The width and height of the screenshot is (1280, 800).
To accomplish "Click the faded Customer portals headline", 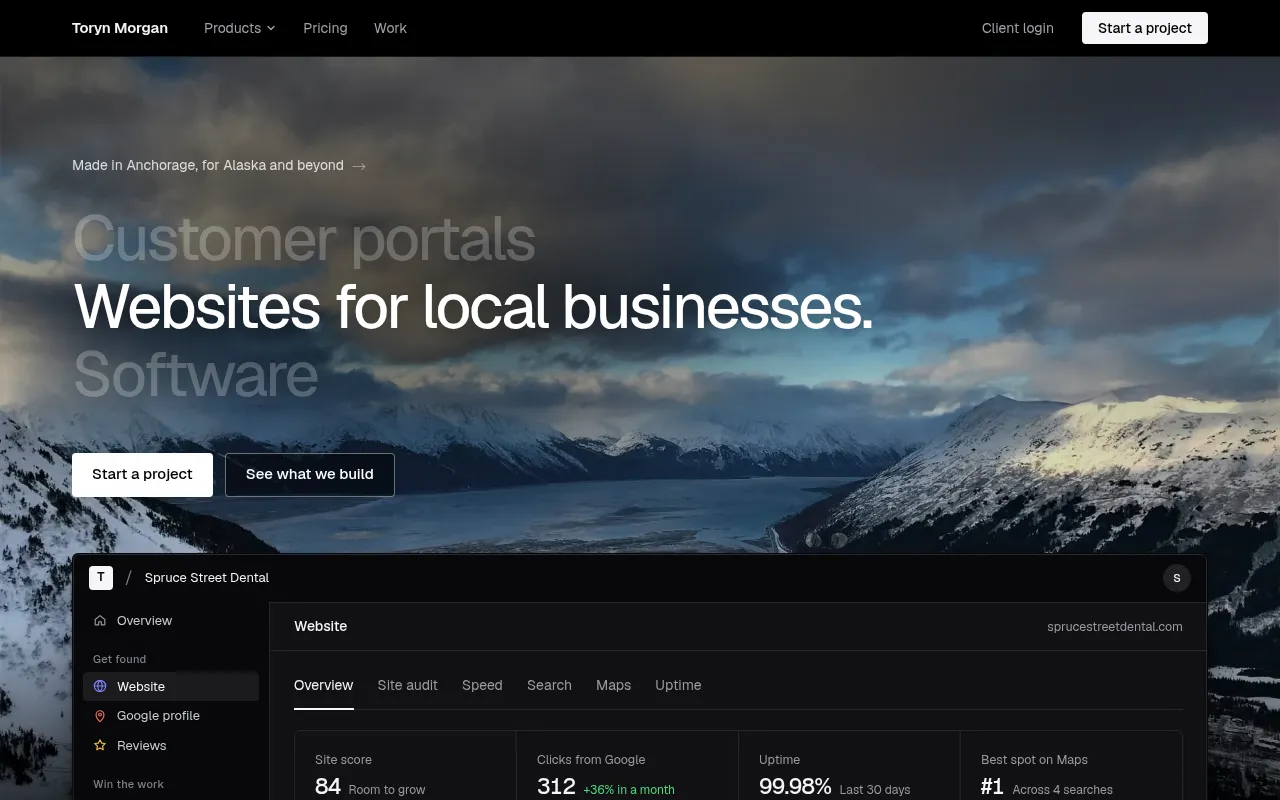I will pos(304,239).
